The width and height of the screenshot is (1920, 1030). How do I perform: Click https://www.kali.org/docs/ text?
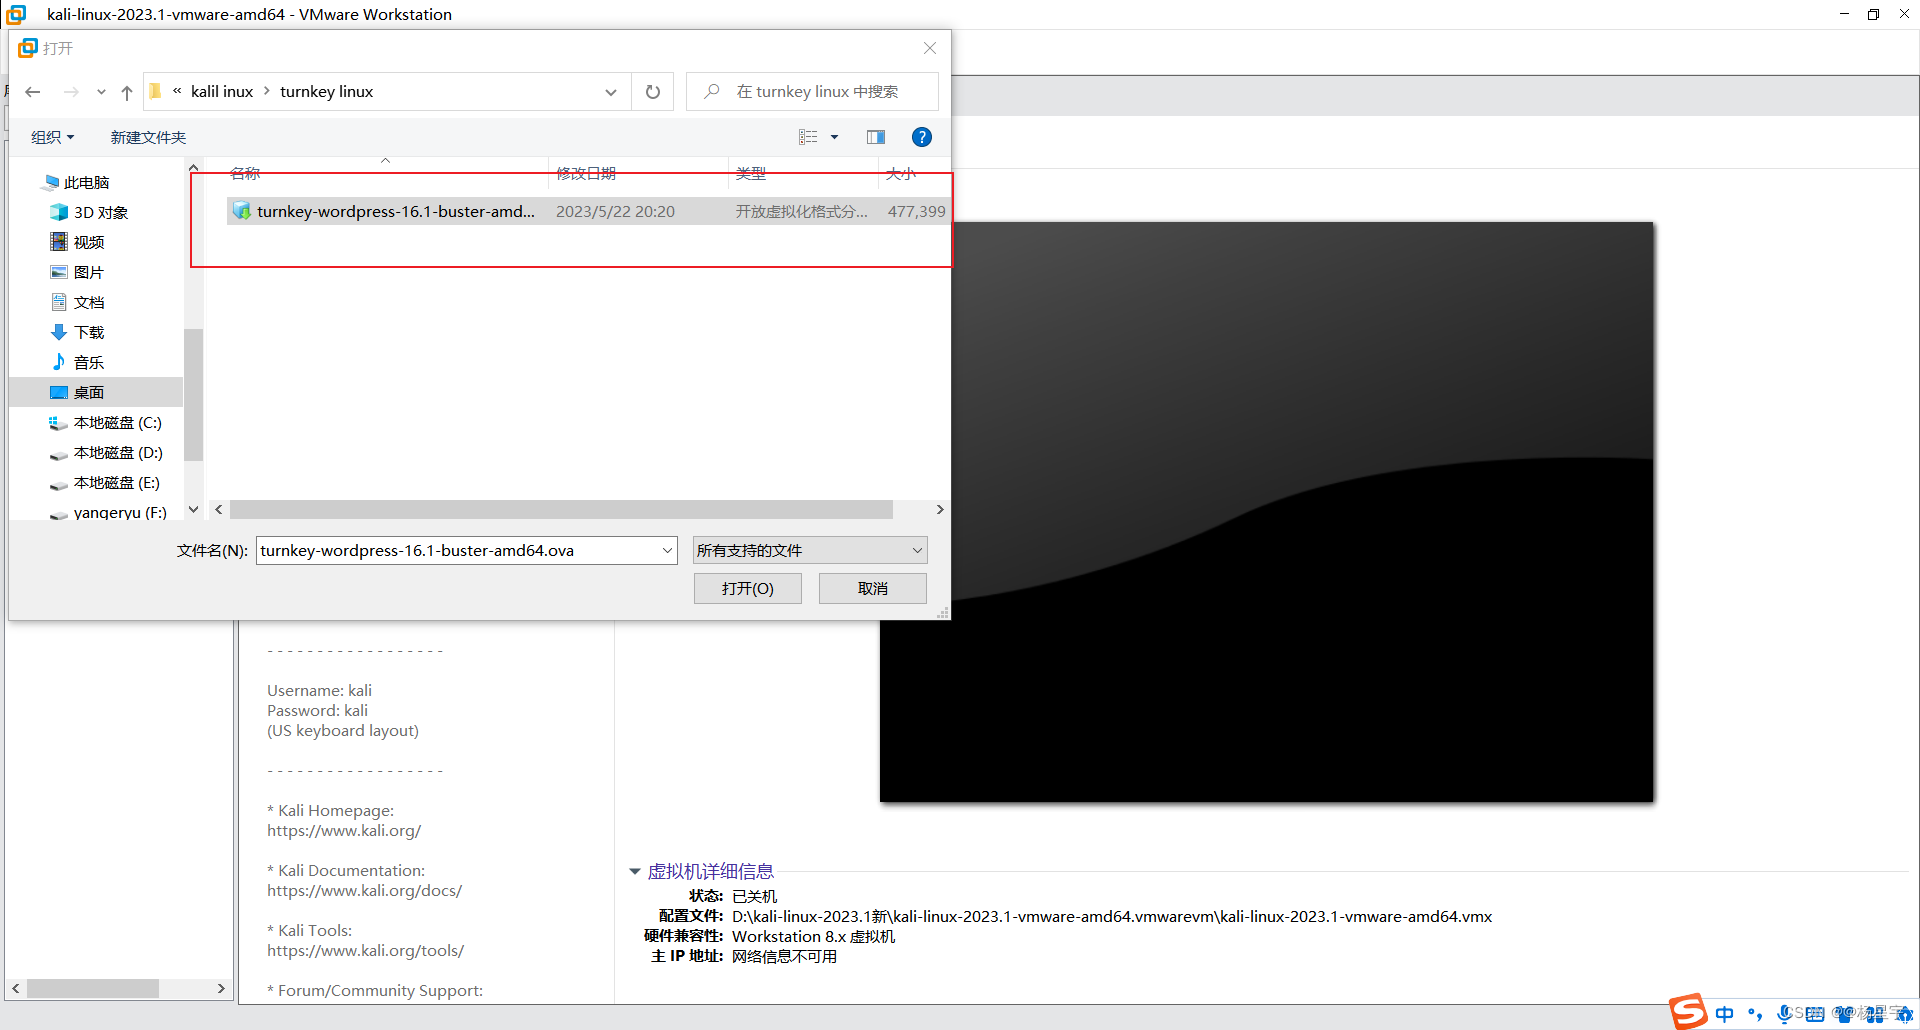click(364, 890)
